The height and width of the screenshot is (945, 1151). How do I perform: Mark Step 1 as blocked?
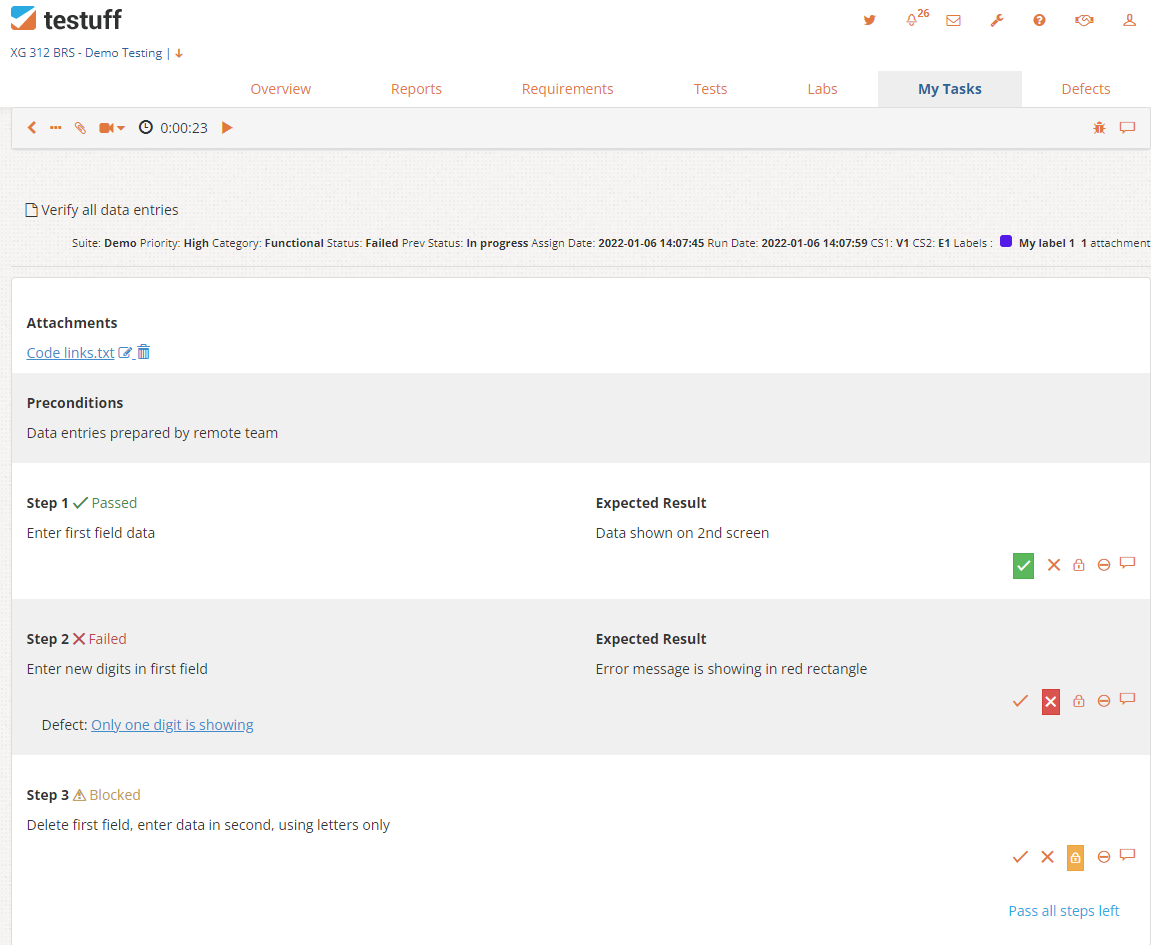(x=1078, y=565)
